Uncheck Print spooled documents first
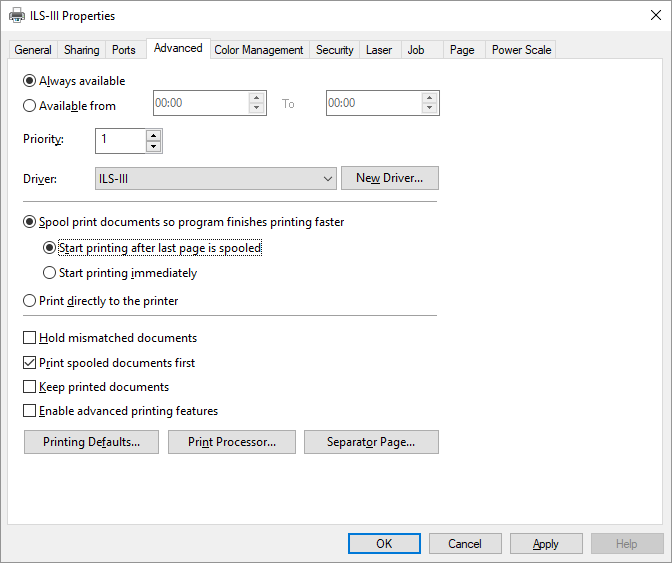Image resolution: width=672 pixels, height=563 pixels. [x=29, y=362]
